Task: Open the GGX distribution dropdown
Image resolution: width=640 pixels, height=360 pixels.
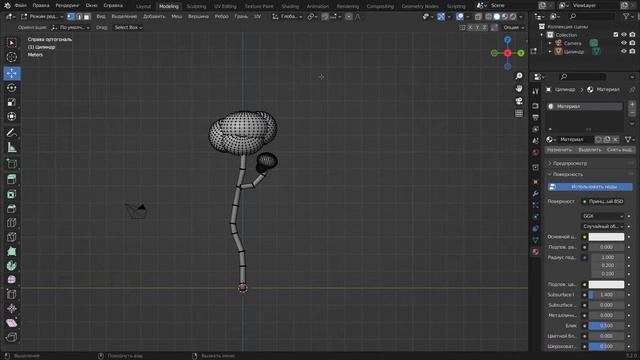Action: point(602,216)
